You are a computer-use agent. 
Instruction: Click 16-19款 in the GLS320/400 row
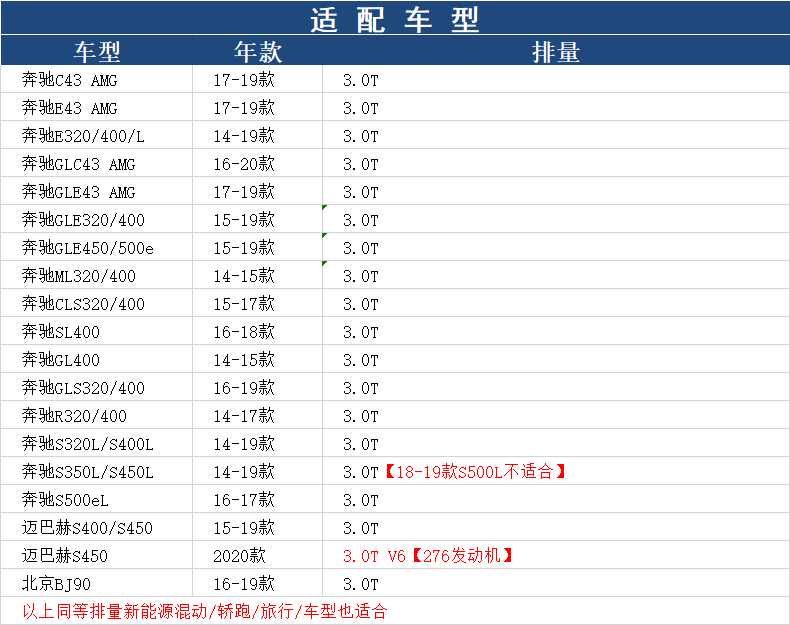point(244,388)
